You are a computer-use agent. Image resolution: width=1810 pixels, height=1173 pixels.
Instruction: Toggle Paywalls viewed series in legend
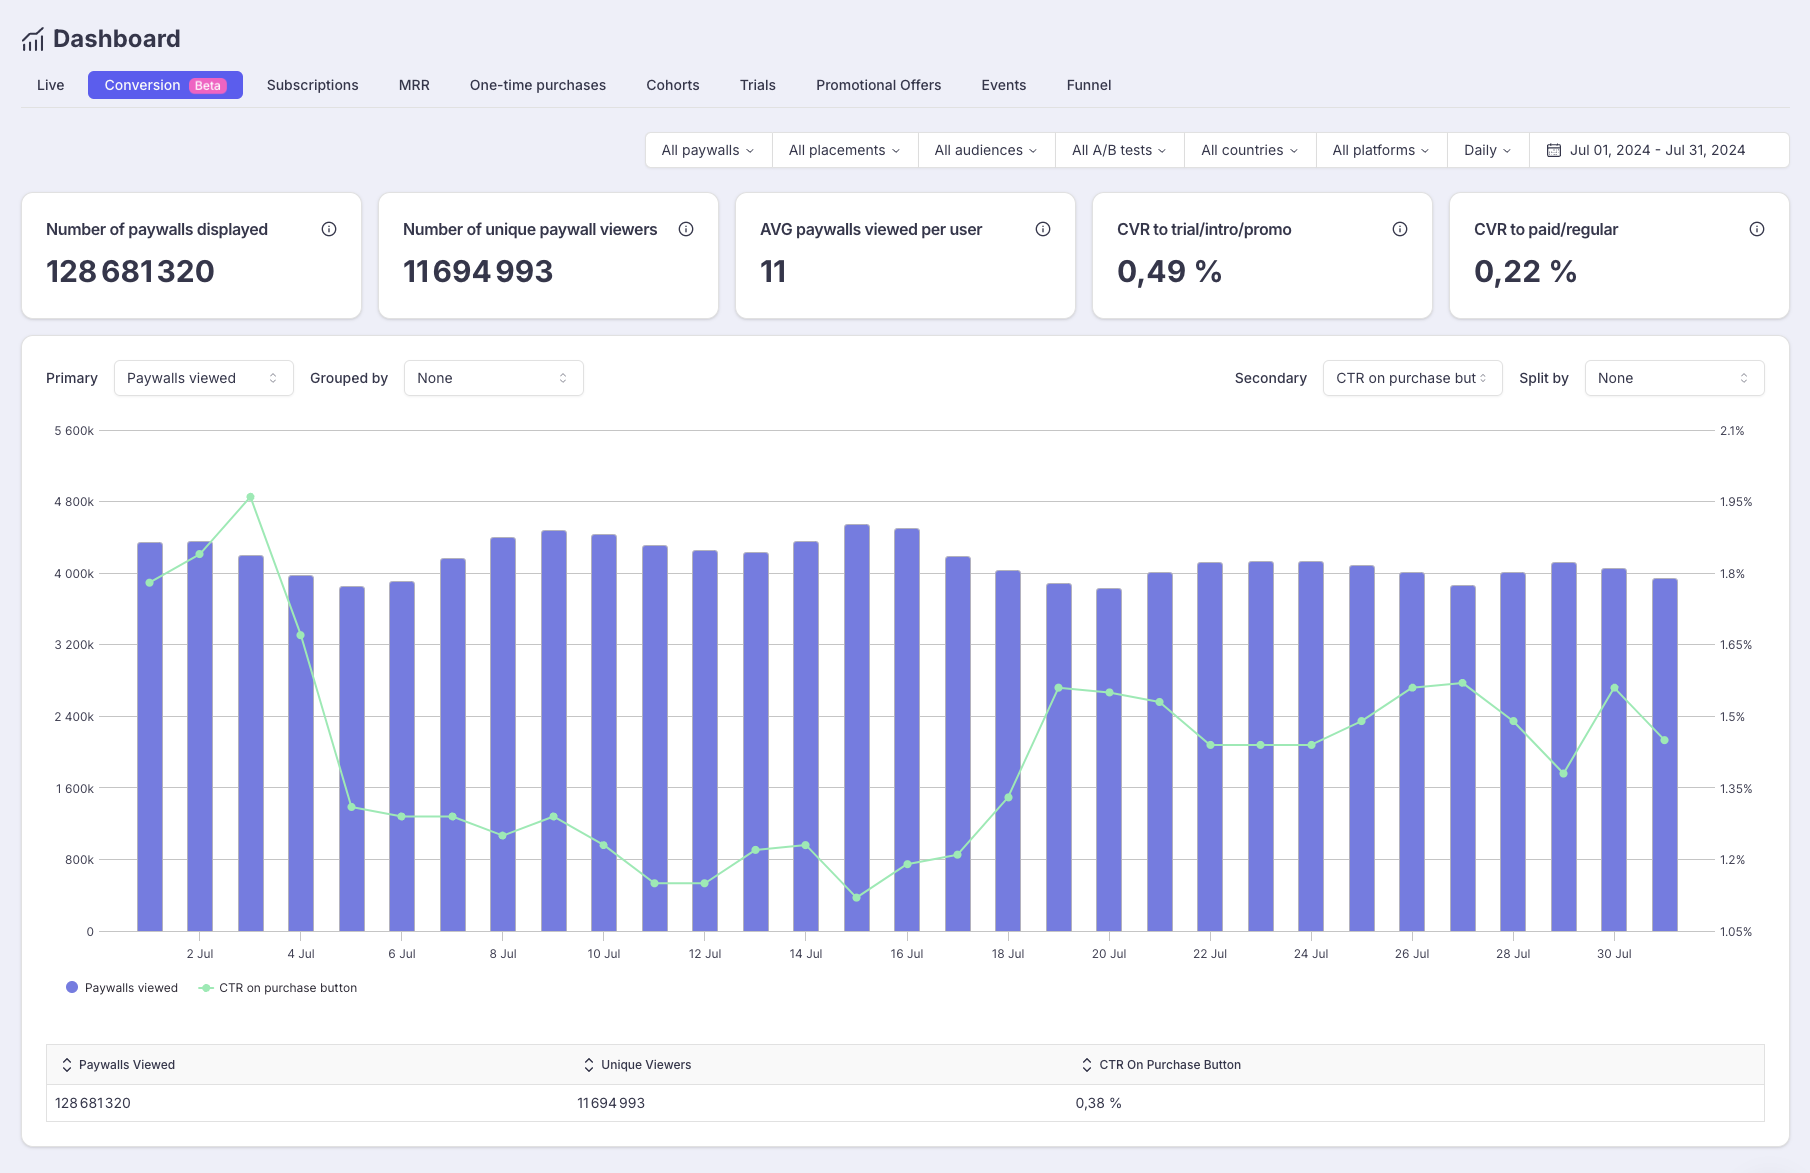[x=122, y=988]
